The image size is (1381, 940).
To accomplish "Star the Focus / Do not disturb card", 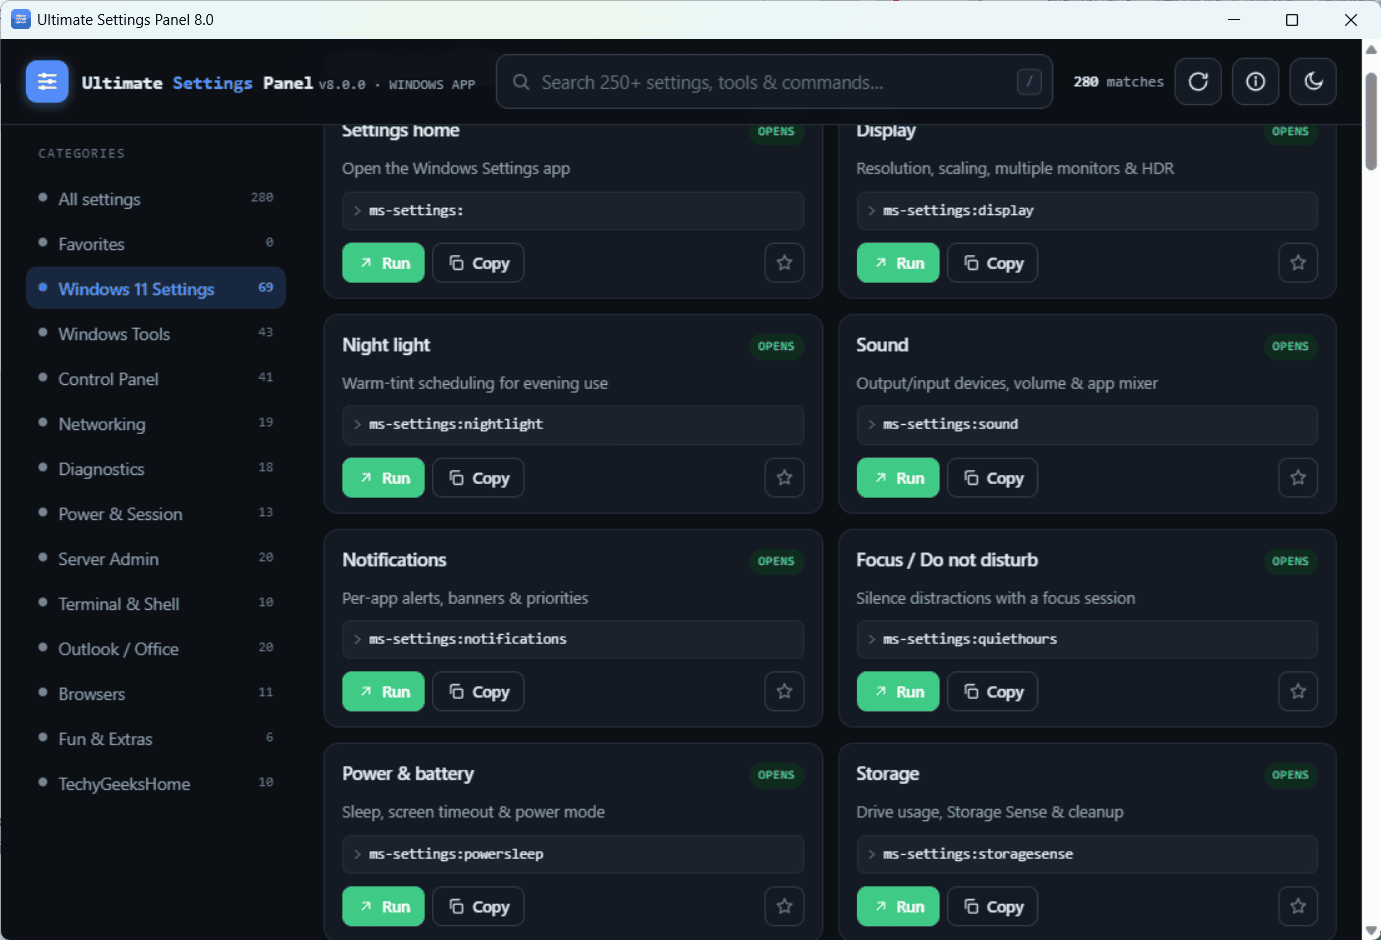I will [x=1298, y=692].
